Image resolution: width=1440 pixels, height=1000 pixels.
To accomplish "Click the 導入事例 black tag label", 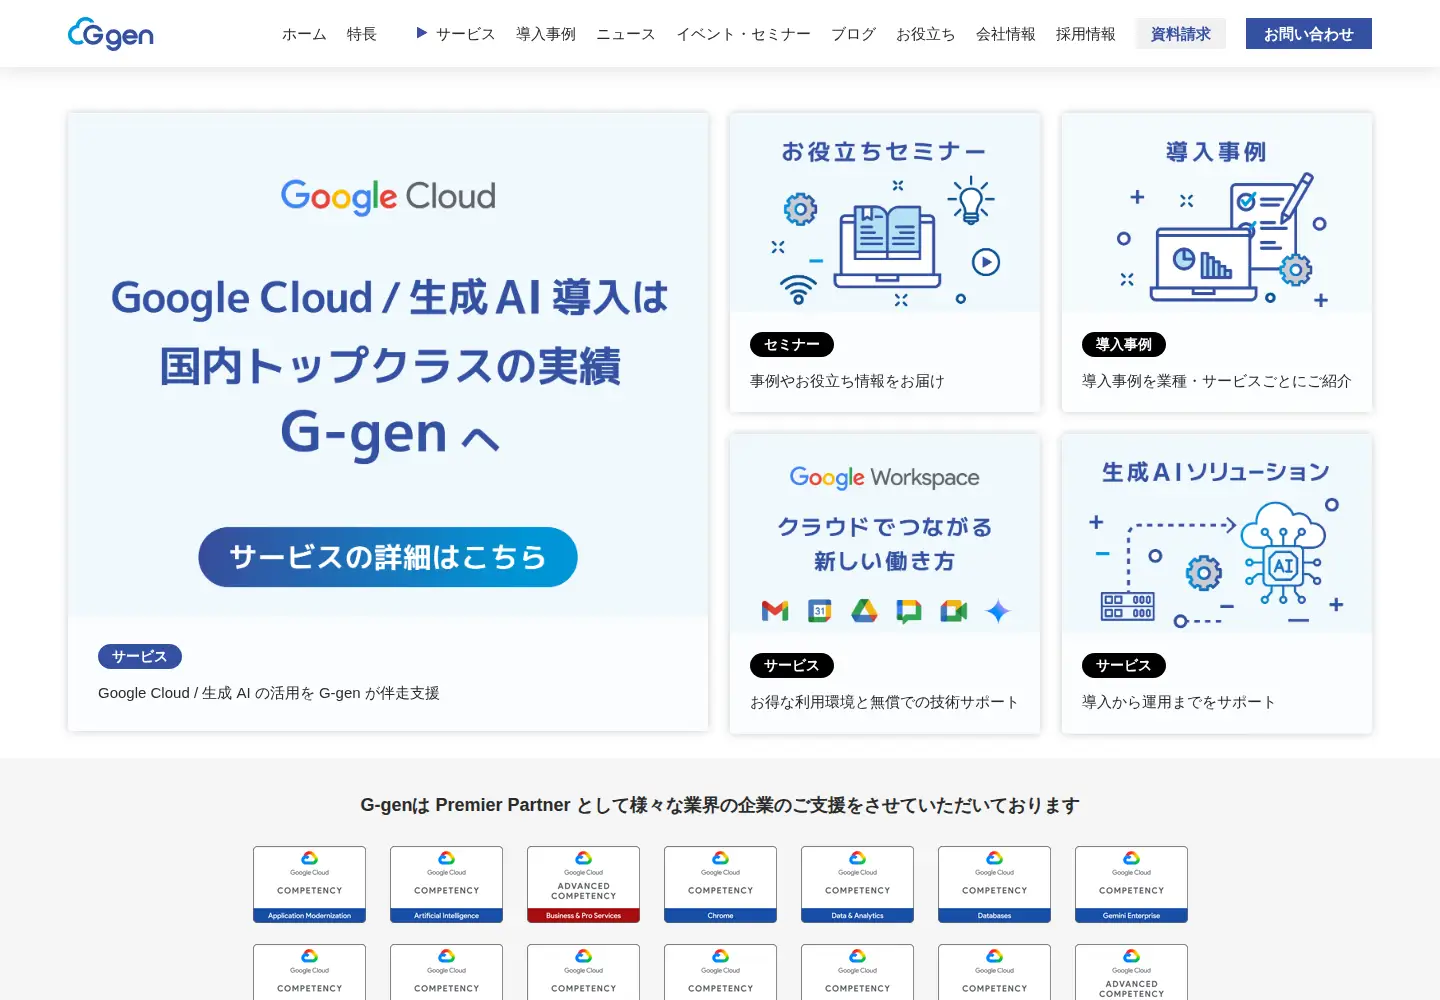I will click(x=1124, y=345).
